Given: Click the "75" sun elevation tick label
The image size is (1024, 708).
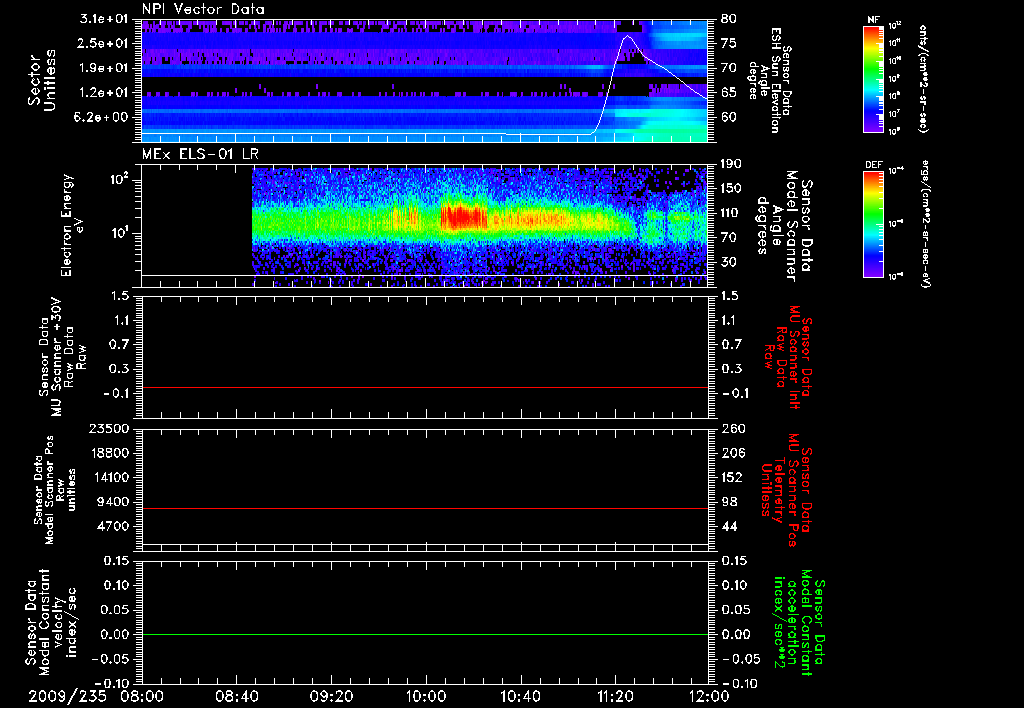Looking at the screenshot, I should pos(729,43).
